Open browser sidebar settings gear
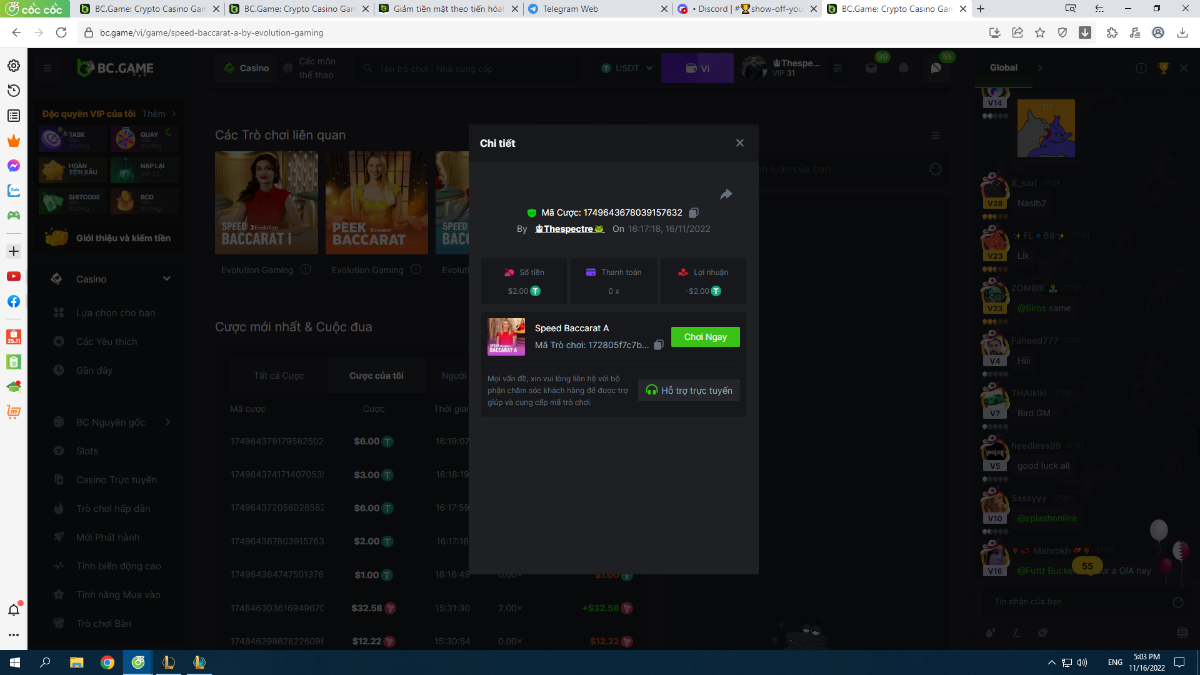Viewport: 1200px width, 675px height. [x=14, y=66]
